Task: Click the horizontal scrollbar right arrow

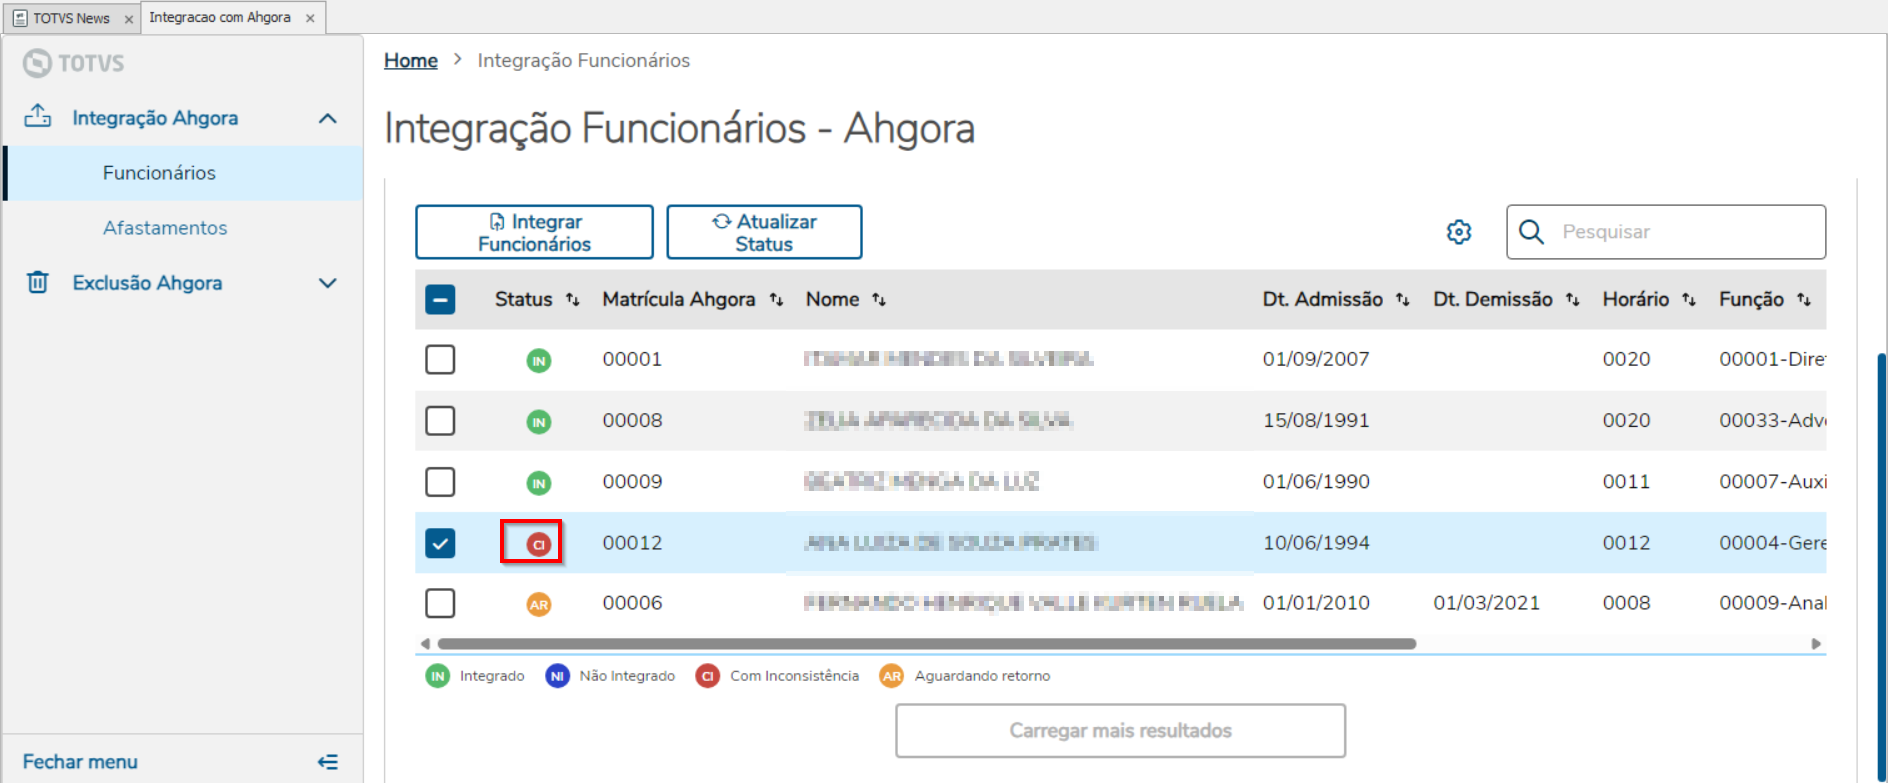Action: point(1816,644)
